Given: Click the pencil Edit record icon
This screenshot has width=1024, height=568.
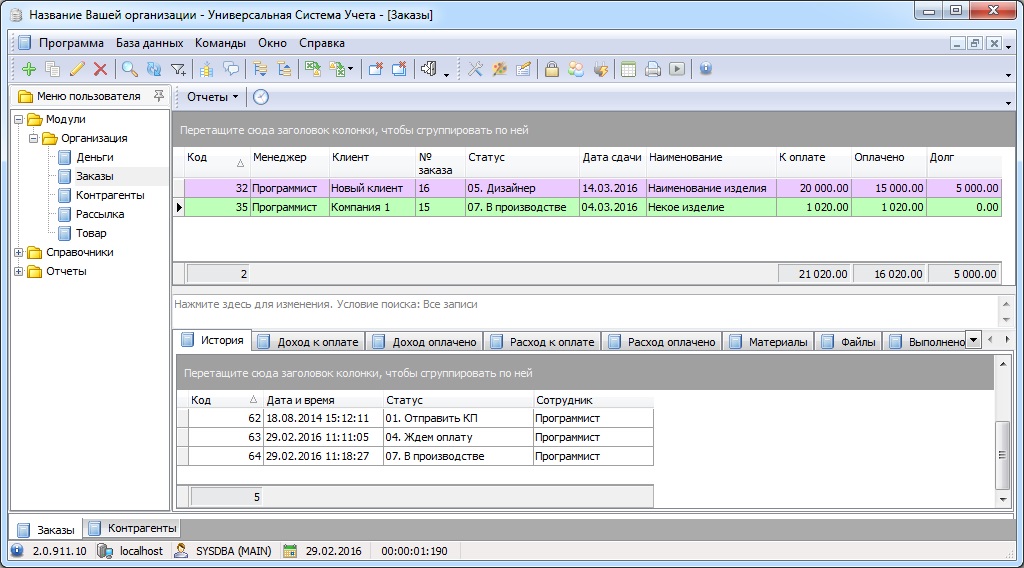Looking at the screenshot, I should pos(77,69).
